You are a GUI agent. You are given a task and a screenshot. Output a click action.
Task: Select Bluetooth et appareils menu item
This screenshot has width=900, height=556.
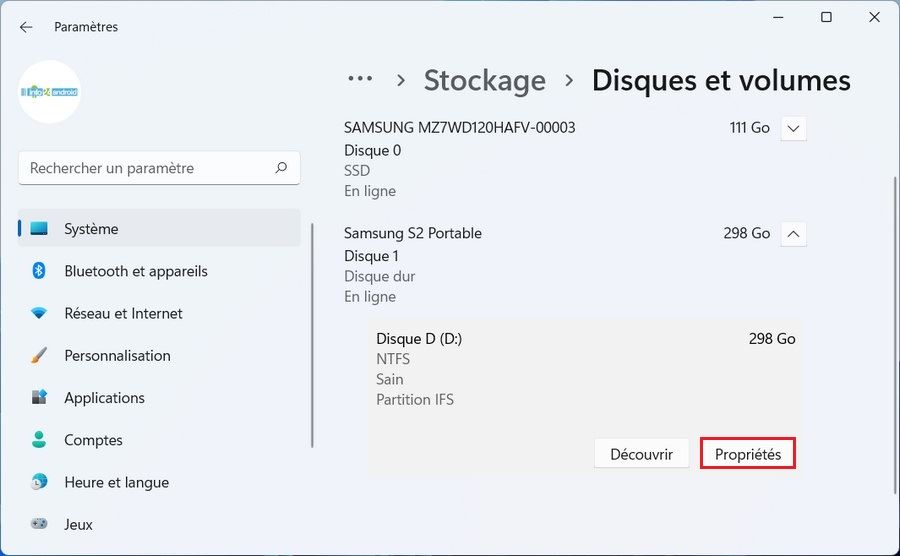(136, 271)
